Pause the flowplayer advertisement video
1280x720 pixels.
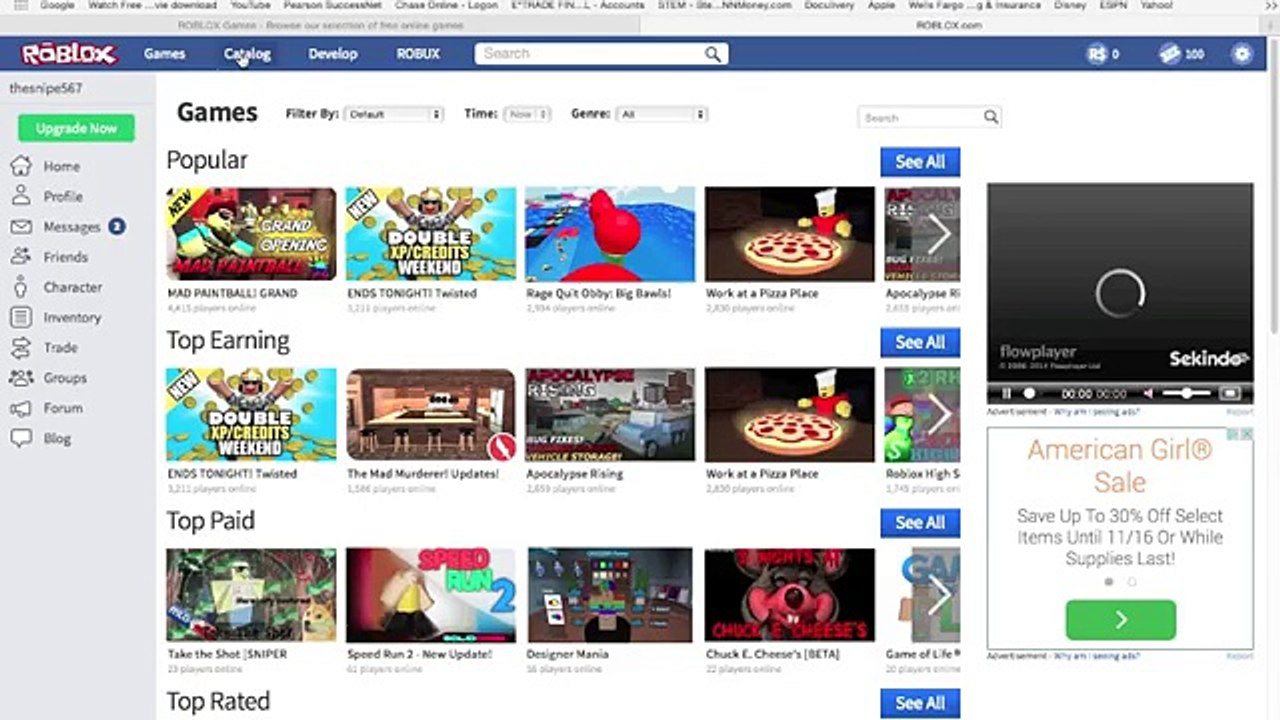pos(1007,394)
